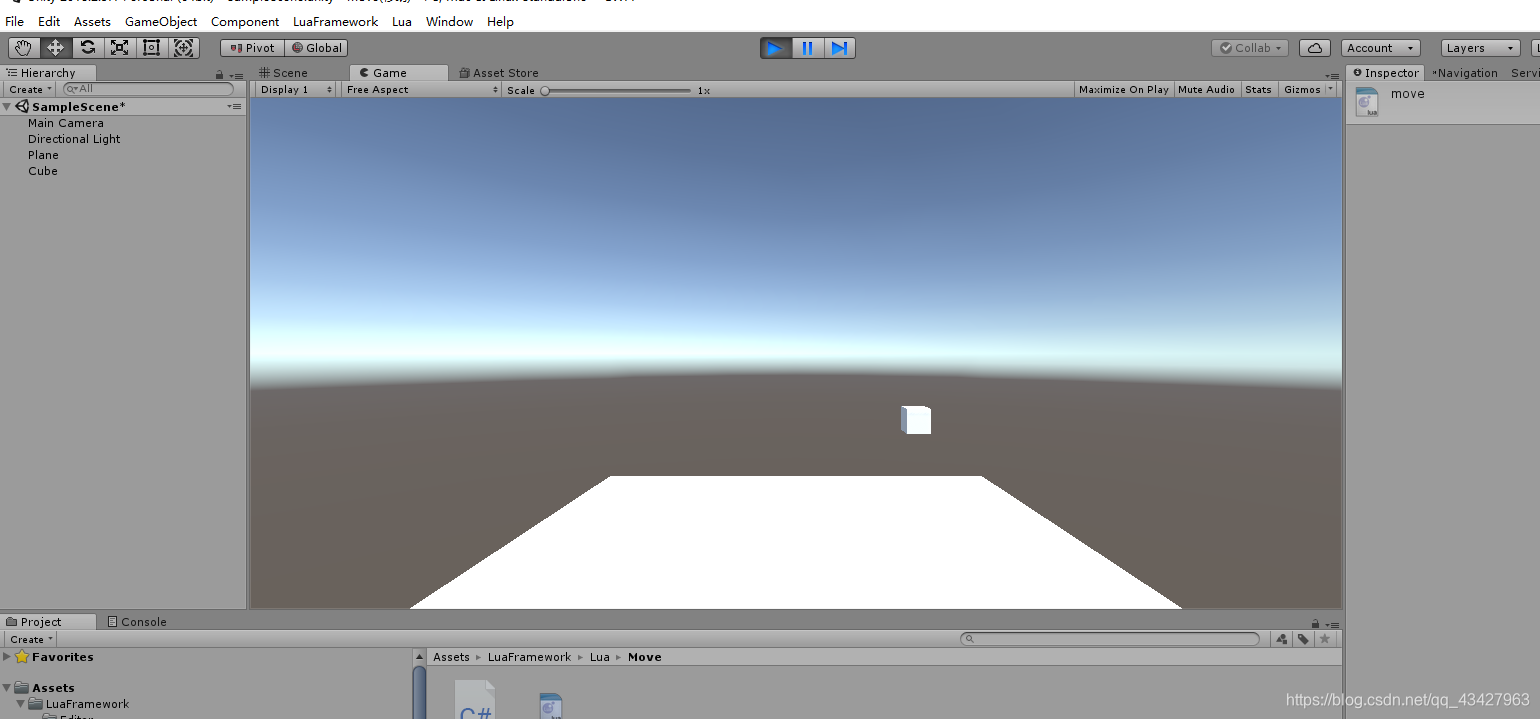The height and width of the screenshot is (719, 1540).
Task: Select the combined Transform tool
Action: [x=184, y=48]
